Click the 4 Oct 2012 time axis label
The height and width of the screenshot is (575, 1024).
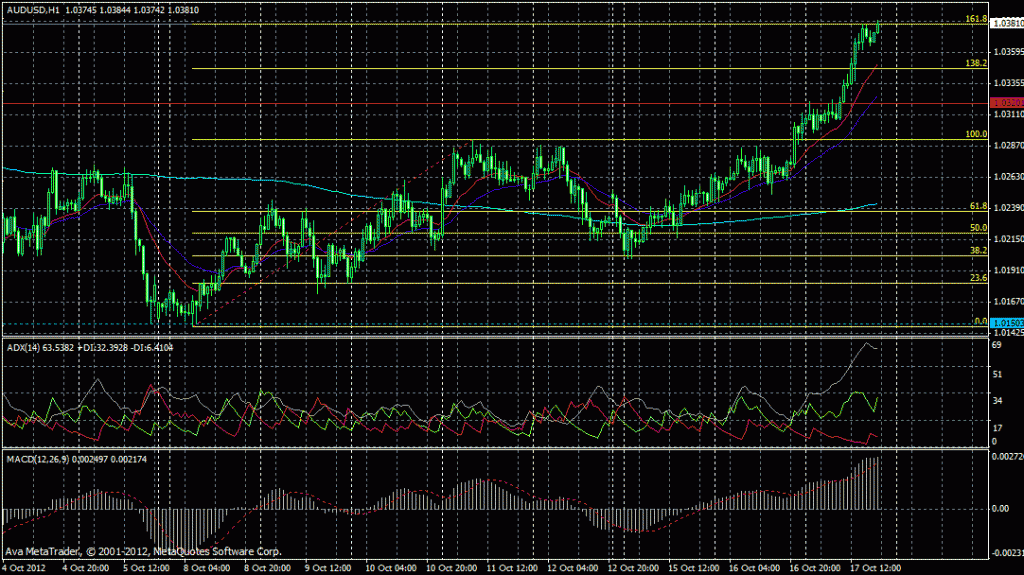click(25, 565)
